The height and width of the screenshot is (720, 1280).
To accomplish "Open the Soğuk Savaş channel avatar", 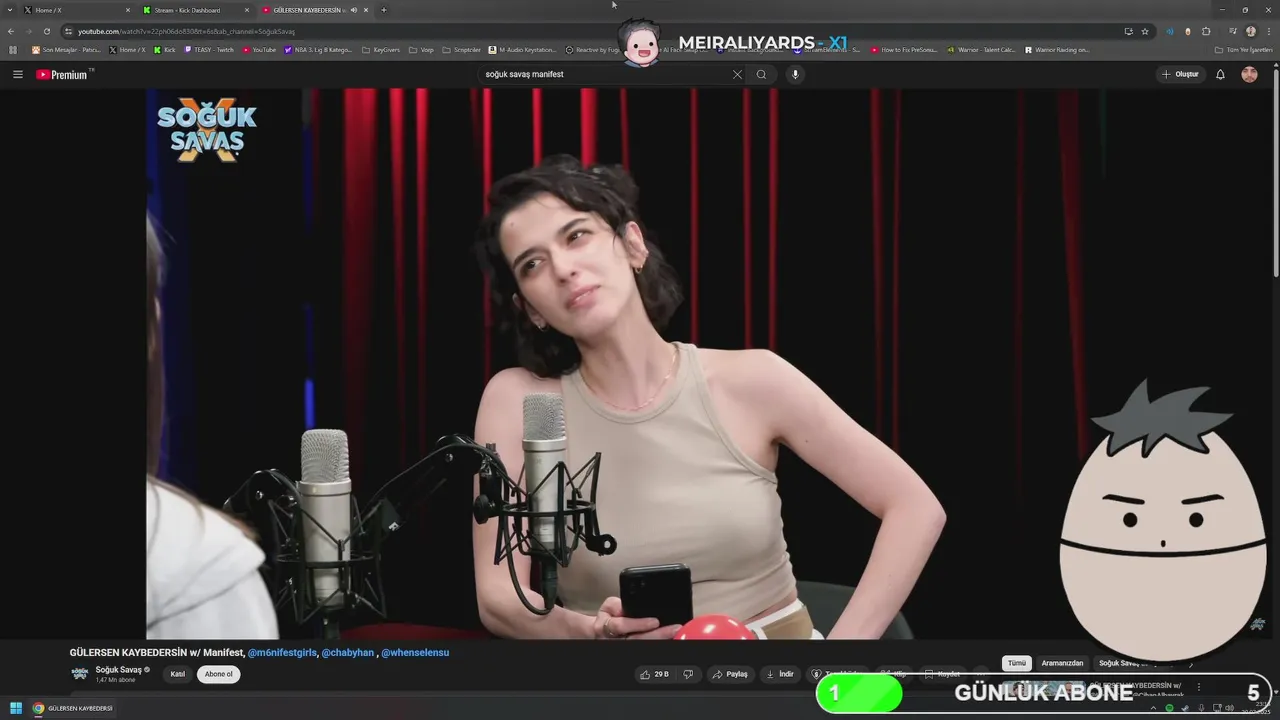I will [79, 673].
